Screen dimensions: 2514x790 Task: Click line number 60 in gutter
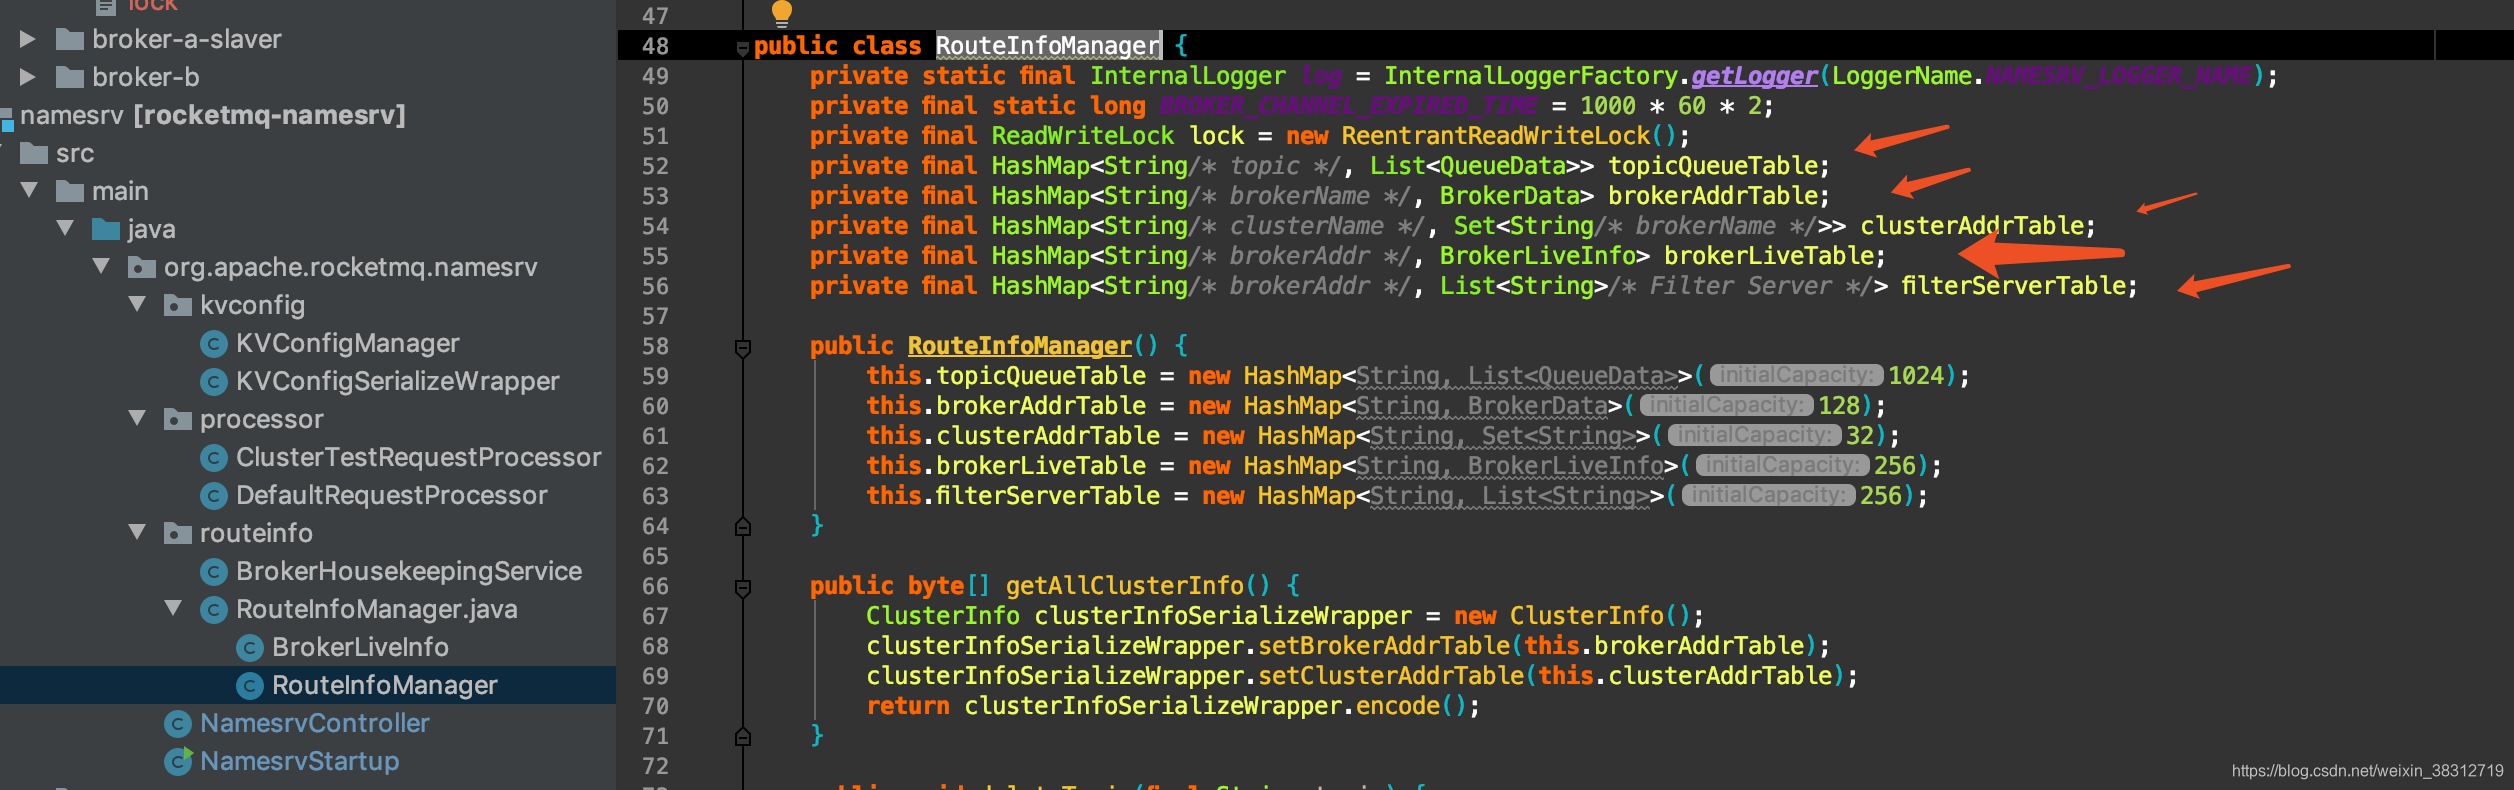pos(655,406)
